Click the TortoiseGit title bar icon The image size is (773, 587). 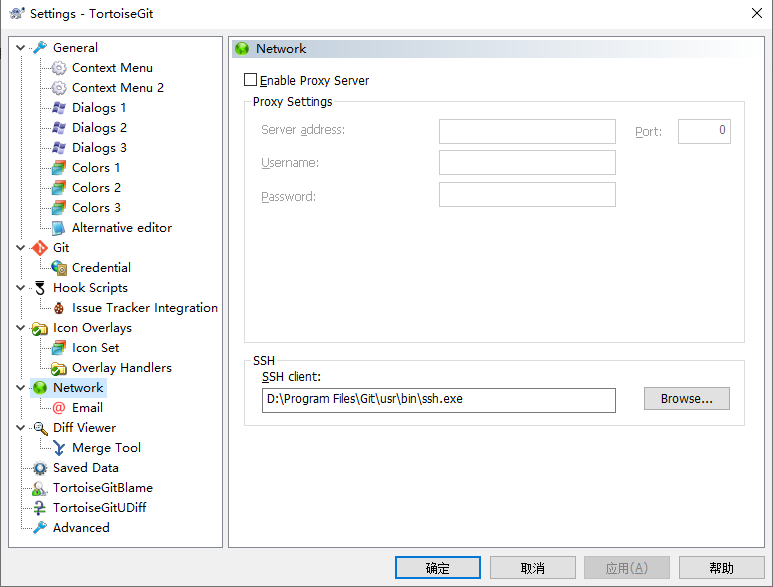[16, 13]
